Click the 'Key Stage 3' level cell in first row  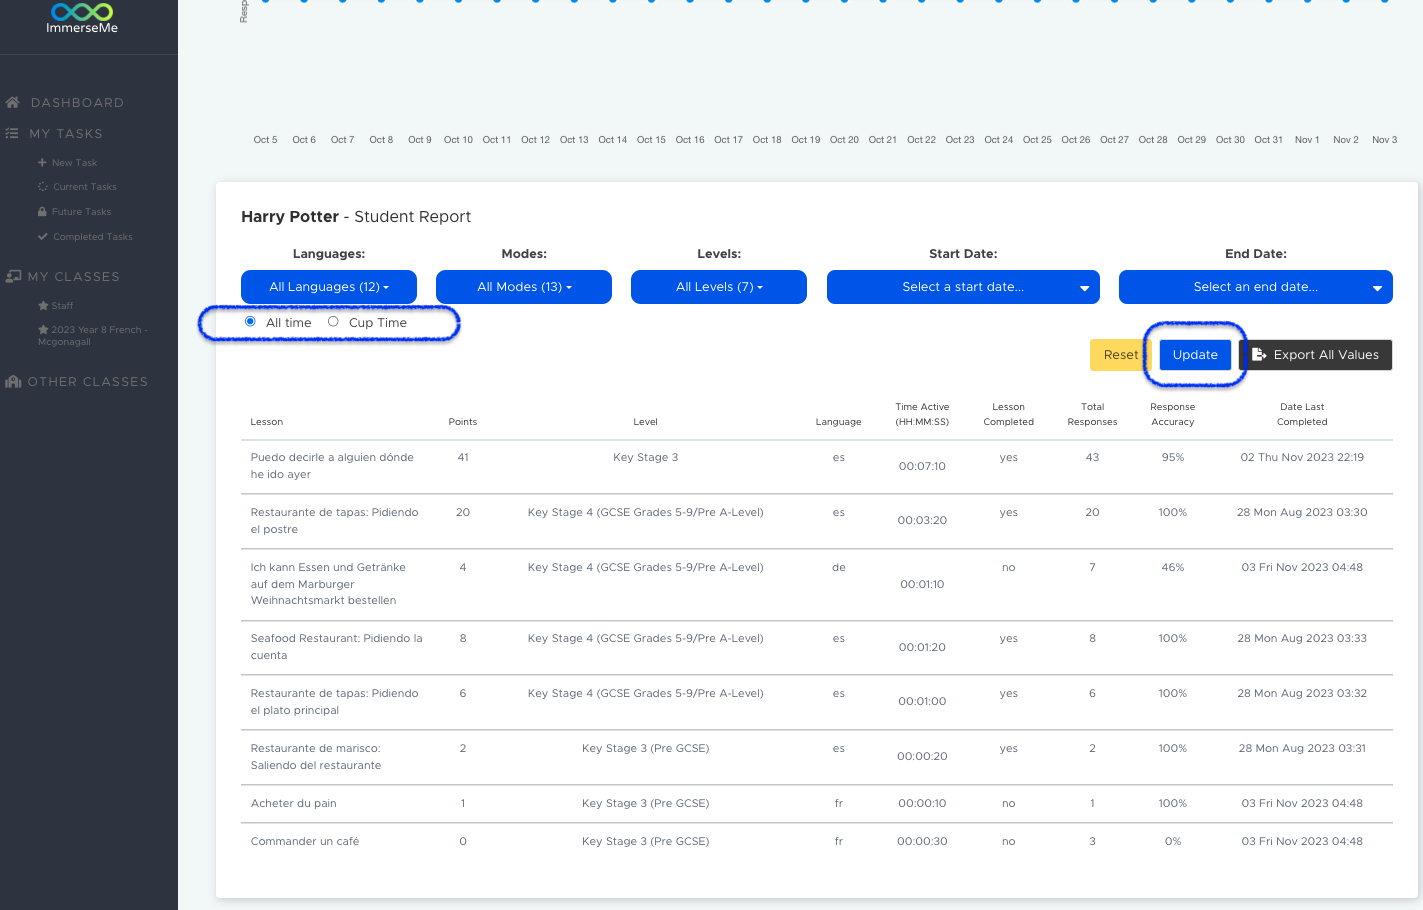[646, 457]
